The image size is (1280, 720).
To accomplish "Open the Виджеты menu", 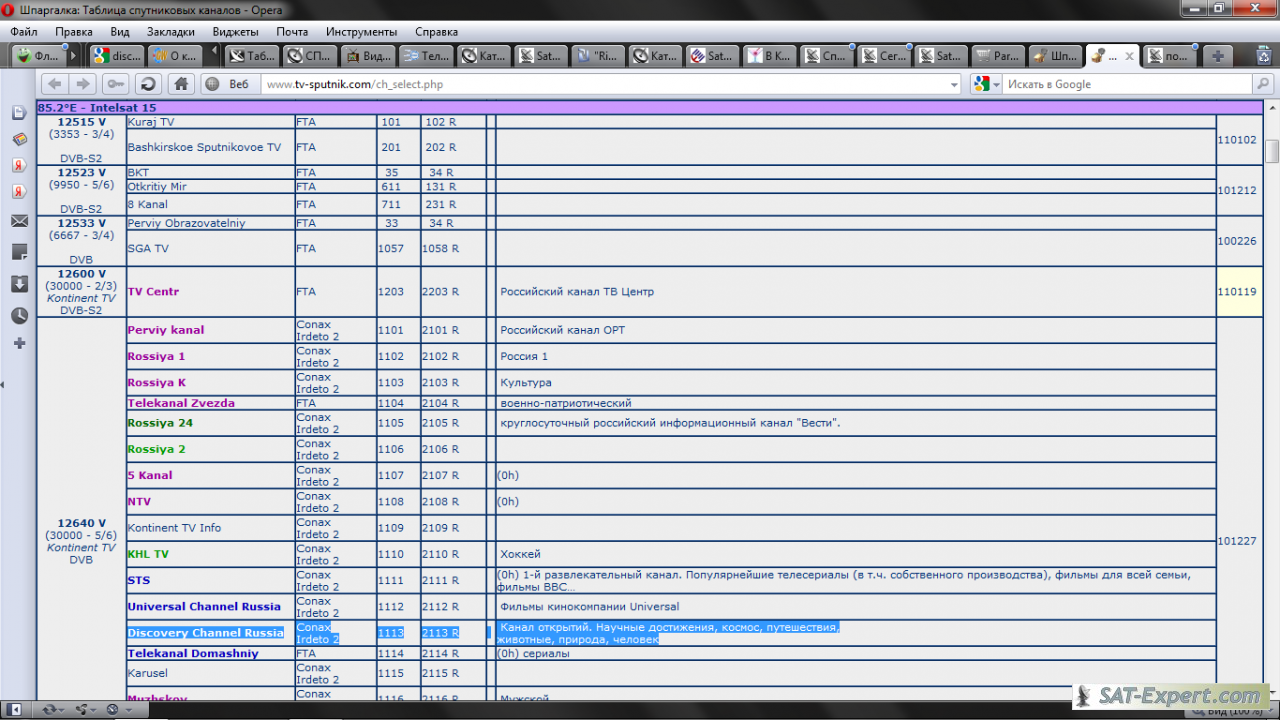I will [236, 32].
